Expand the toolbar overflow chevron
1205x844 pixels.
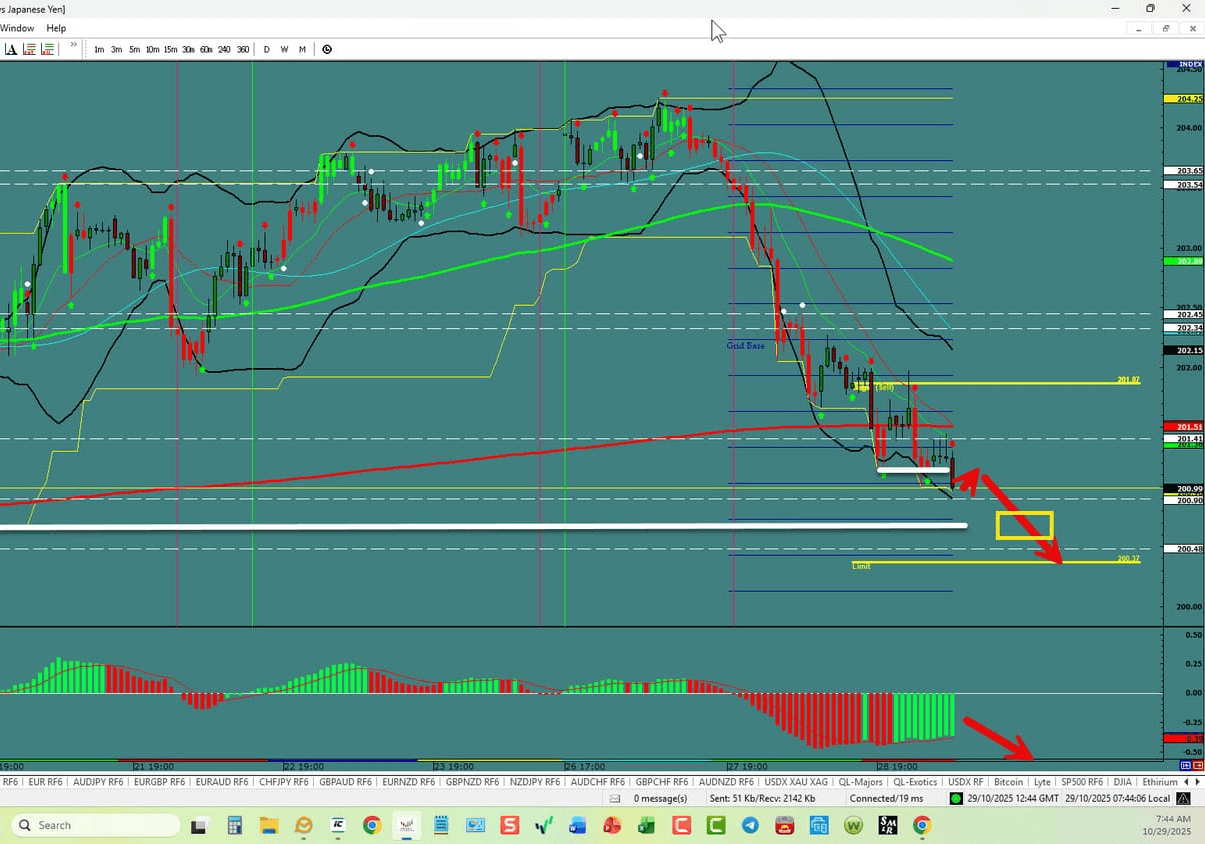(x=72, y=45)
